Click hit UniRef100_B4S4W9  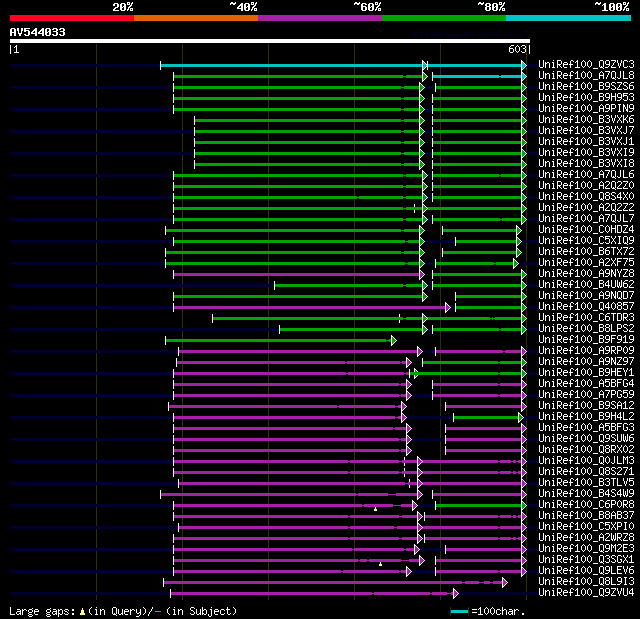click(586, 494)
